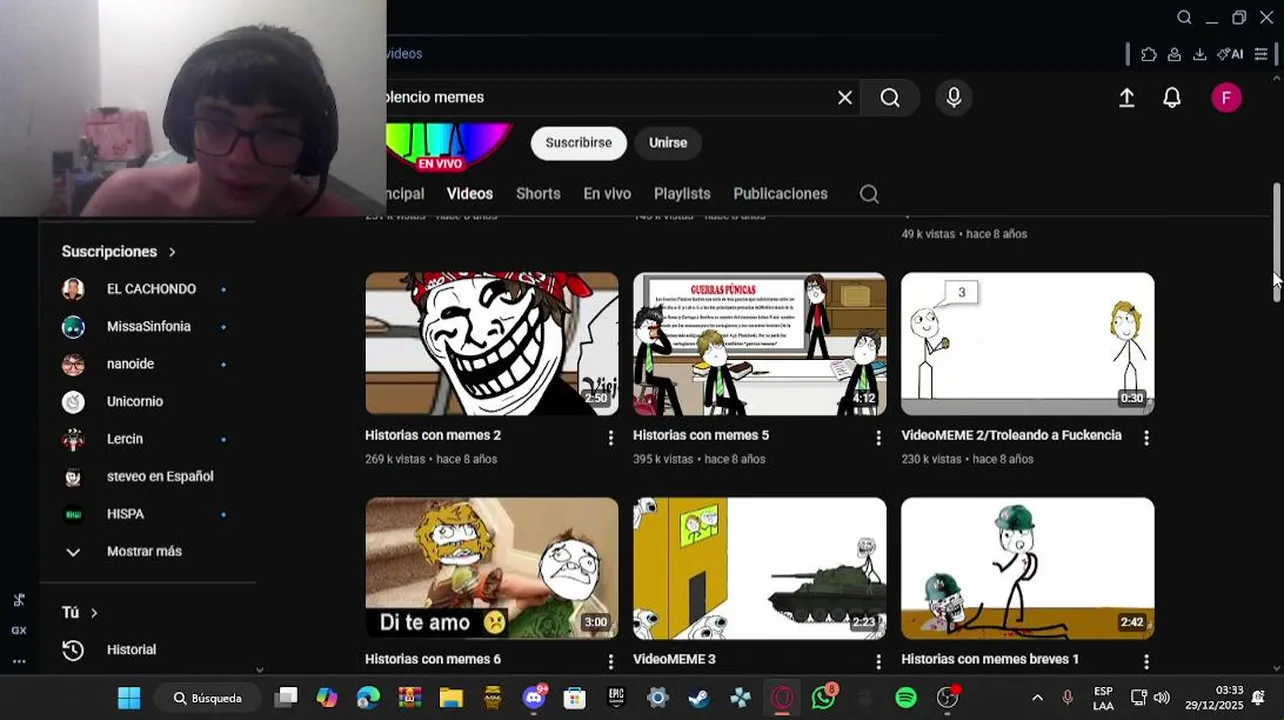Click the YouTube search magnifier button
Viewport: 1284px width, 720px height.
(890, 97)
